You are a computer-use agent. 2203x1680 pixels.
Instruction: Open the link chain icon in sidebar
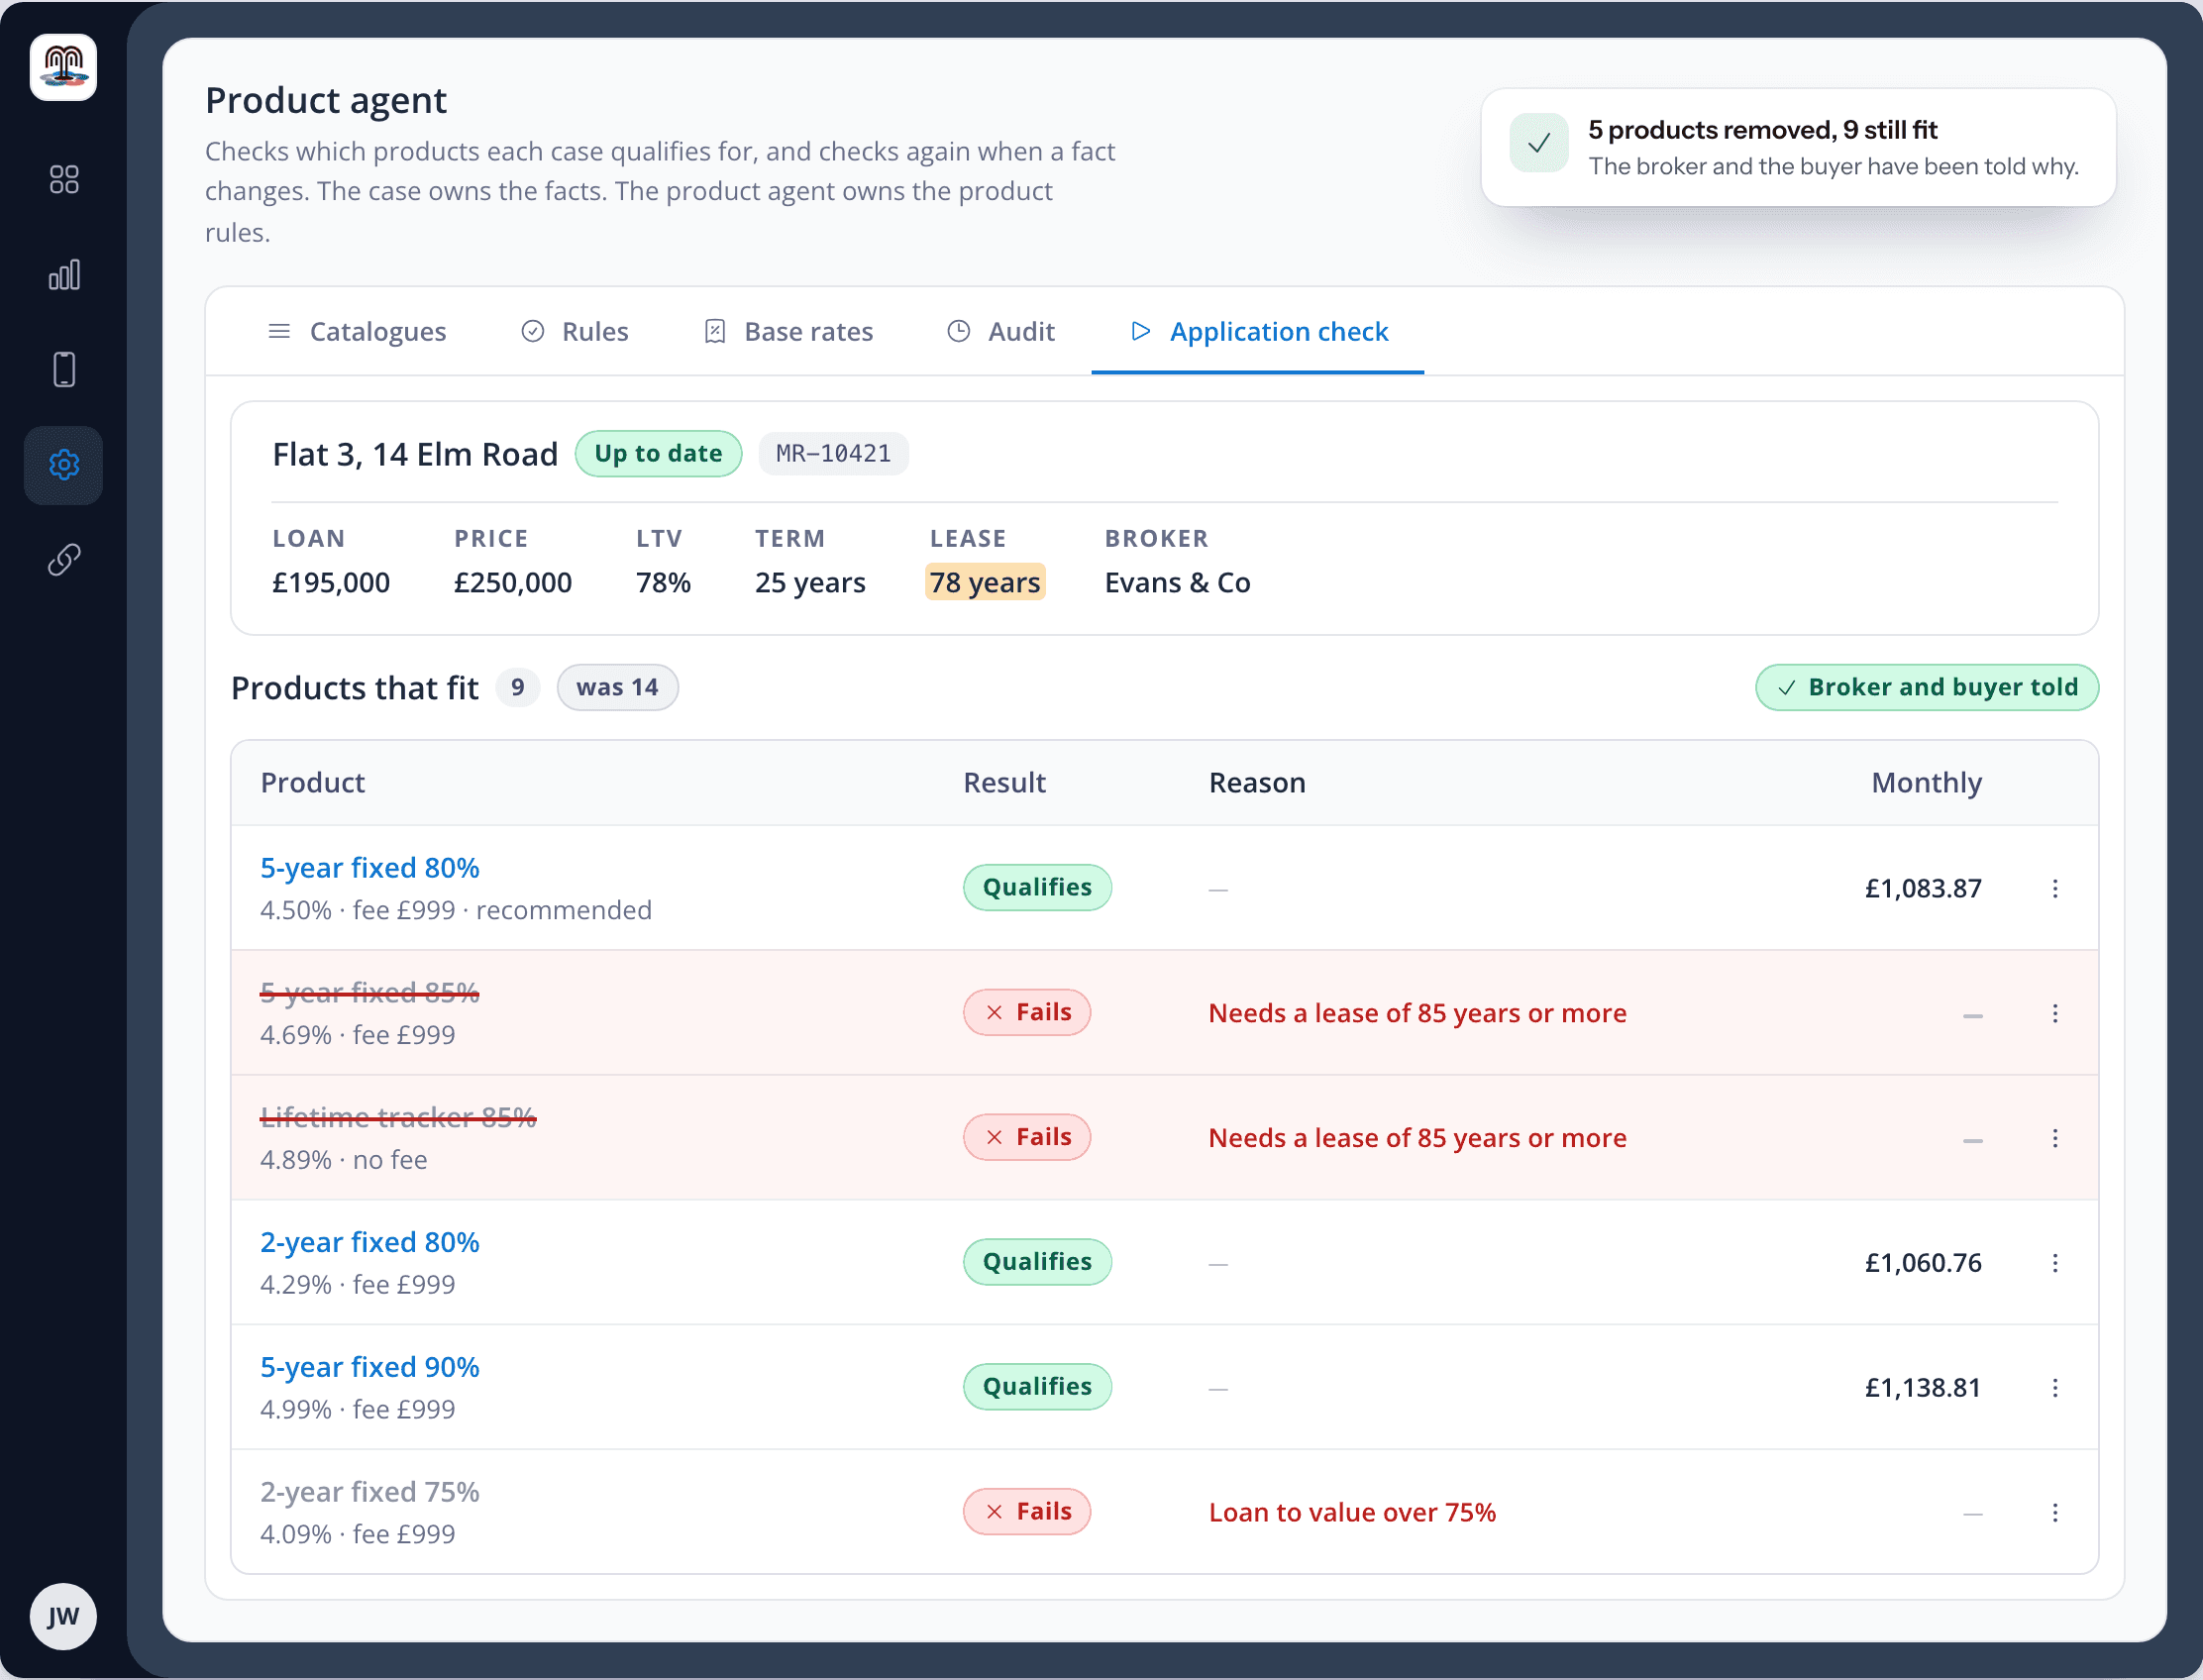coord(64,560)
